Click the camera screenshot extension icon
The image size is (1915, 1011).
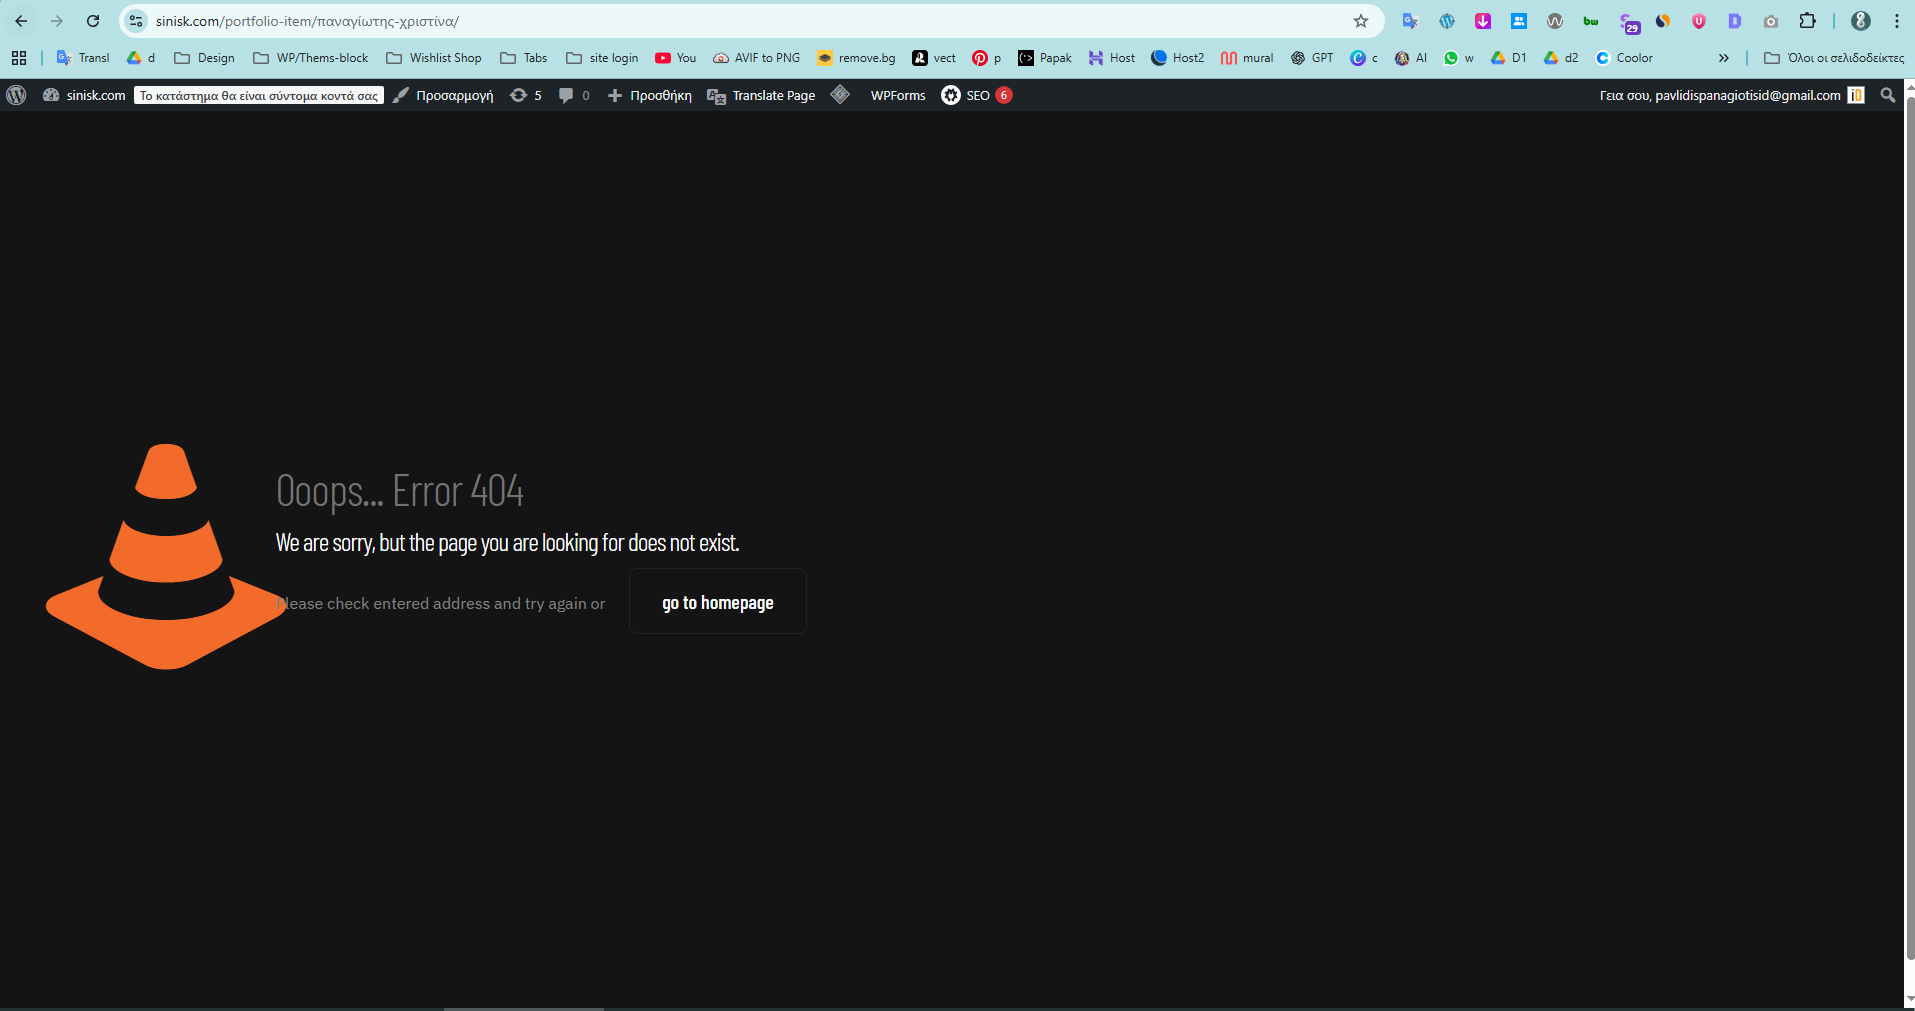1770,21
